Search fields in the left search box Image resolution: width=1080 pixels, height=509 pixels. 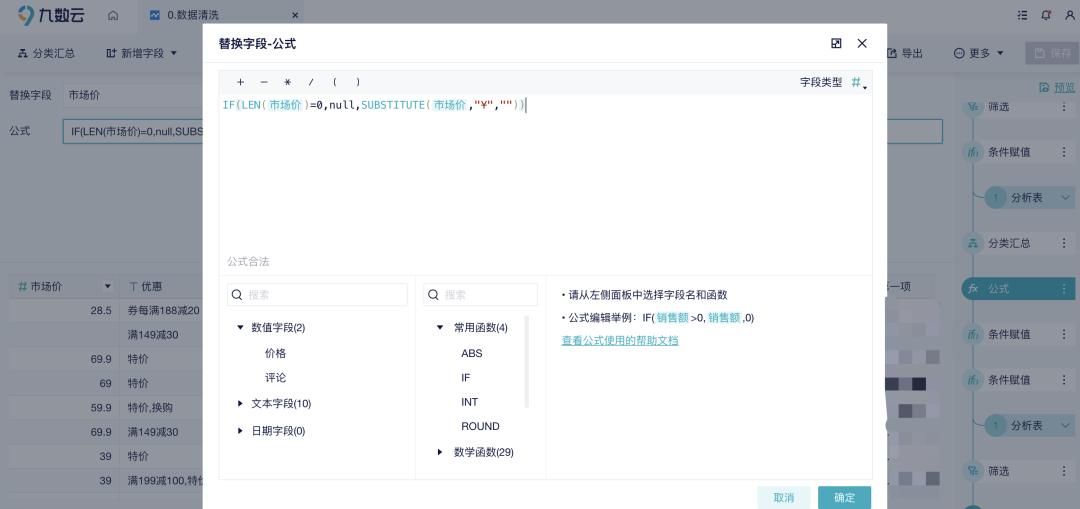[x=317, y=295]
